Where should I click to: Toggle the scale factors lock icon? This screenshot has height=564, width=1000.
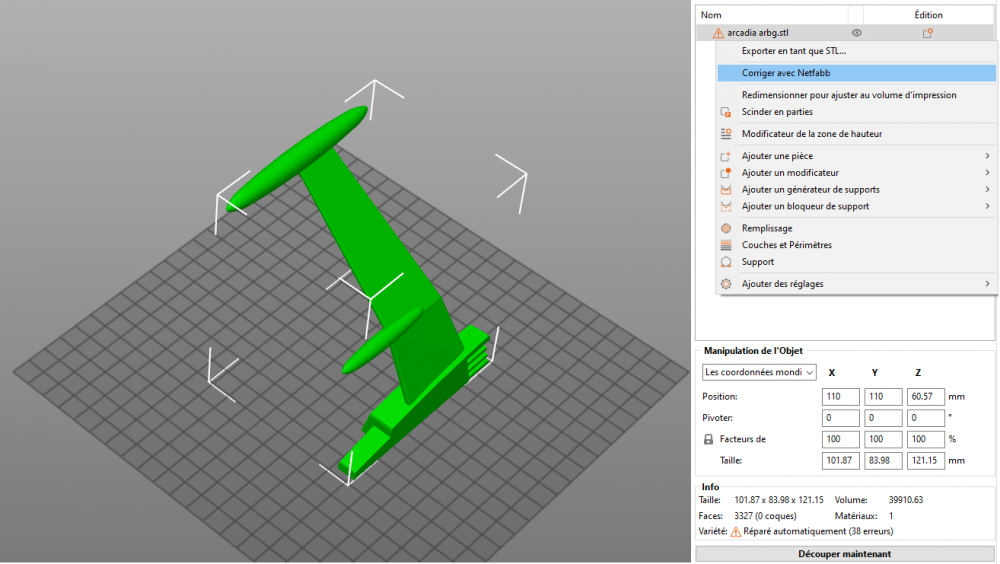[x=708, y=439]
